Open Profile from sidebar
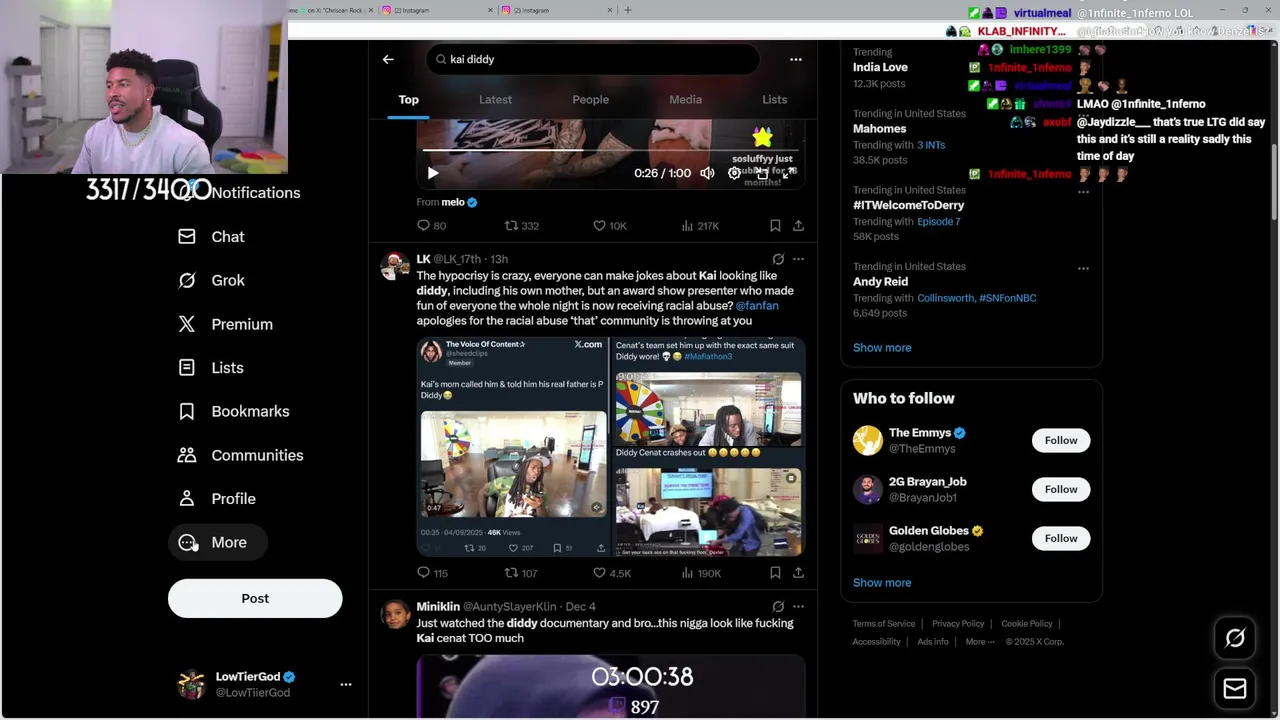Viewport: 1280px width, 720px height. pyautogui.click(x=217, y=498)
